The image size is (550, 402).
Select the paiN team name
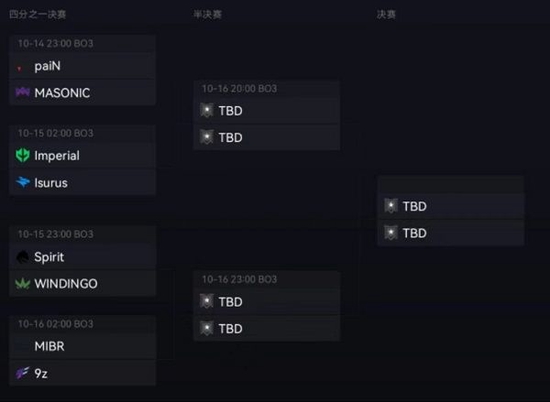click(47, 66)
